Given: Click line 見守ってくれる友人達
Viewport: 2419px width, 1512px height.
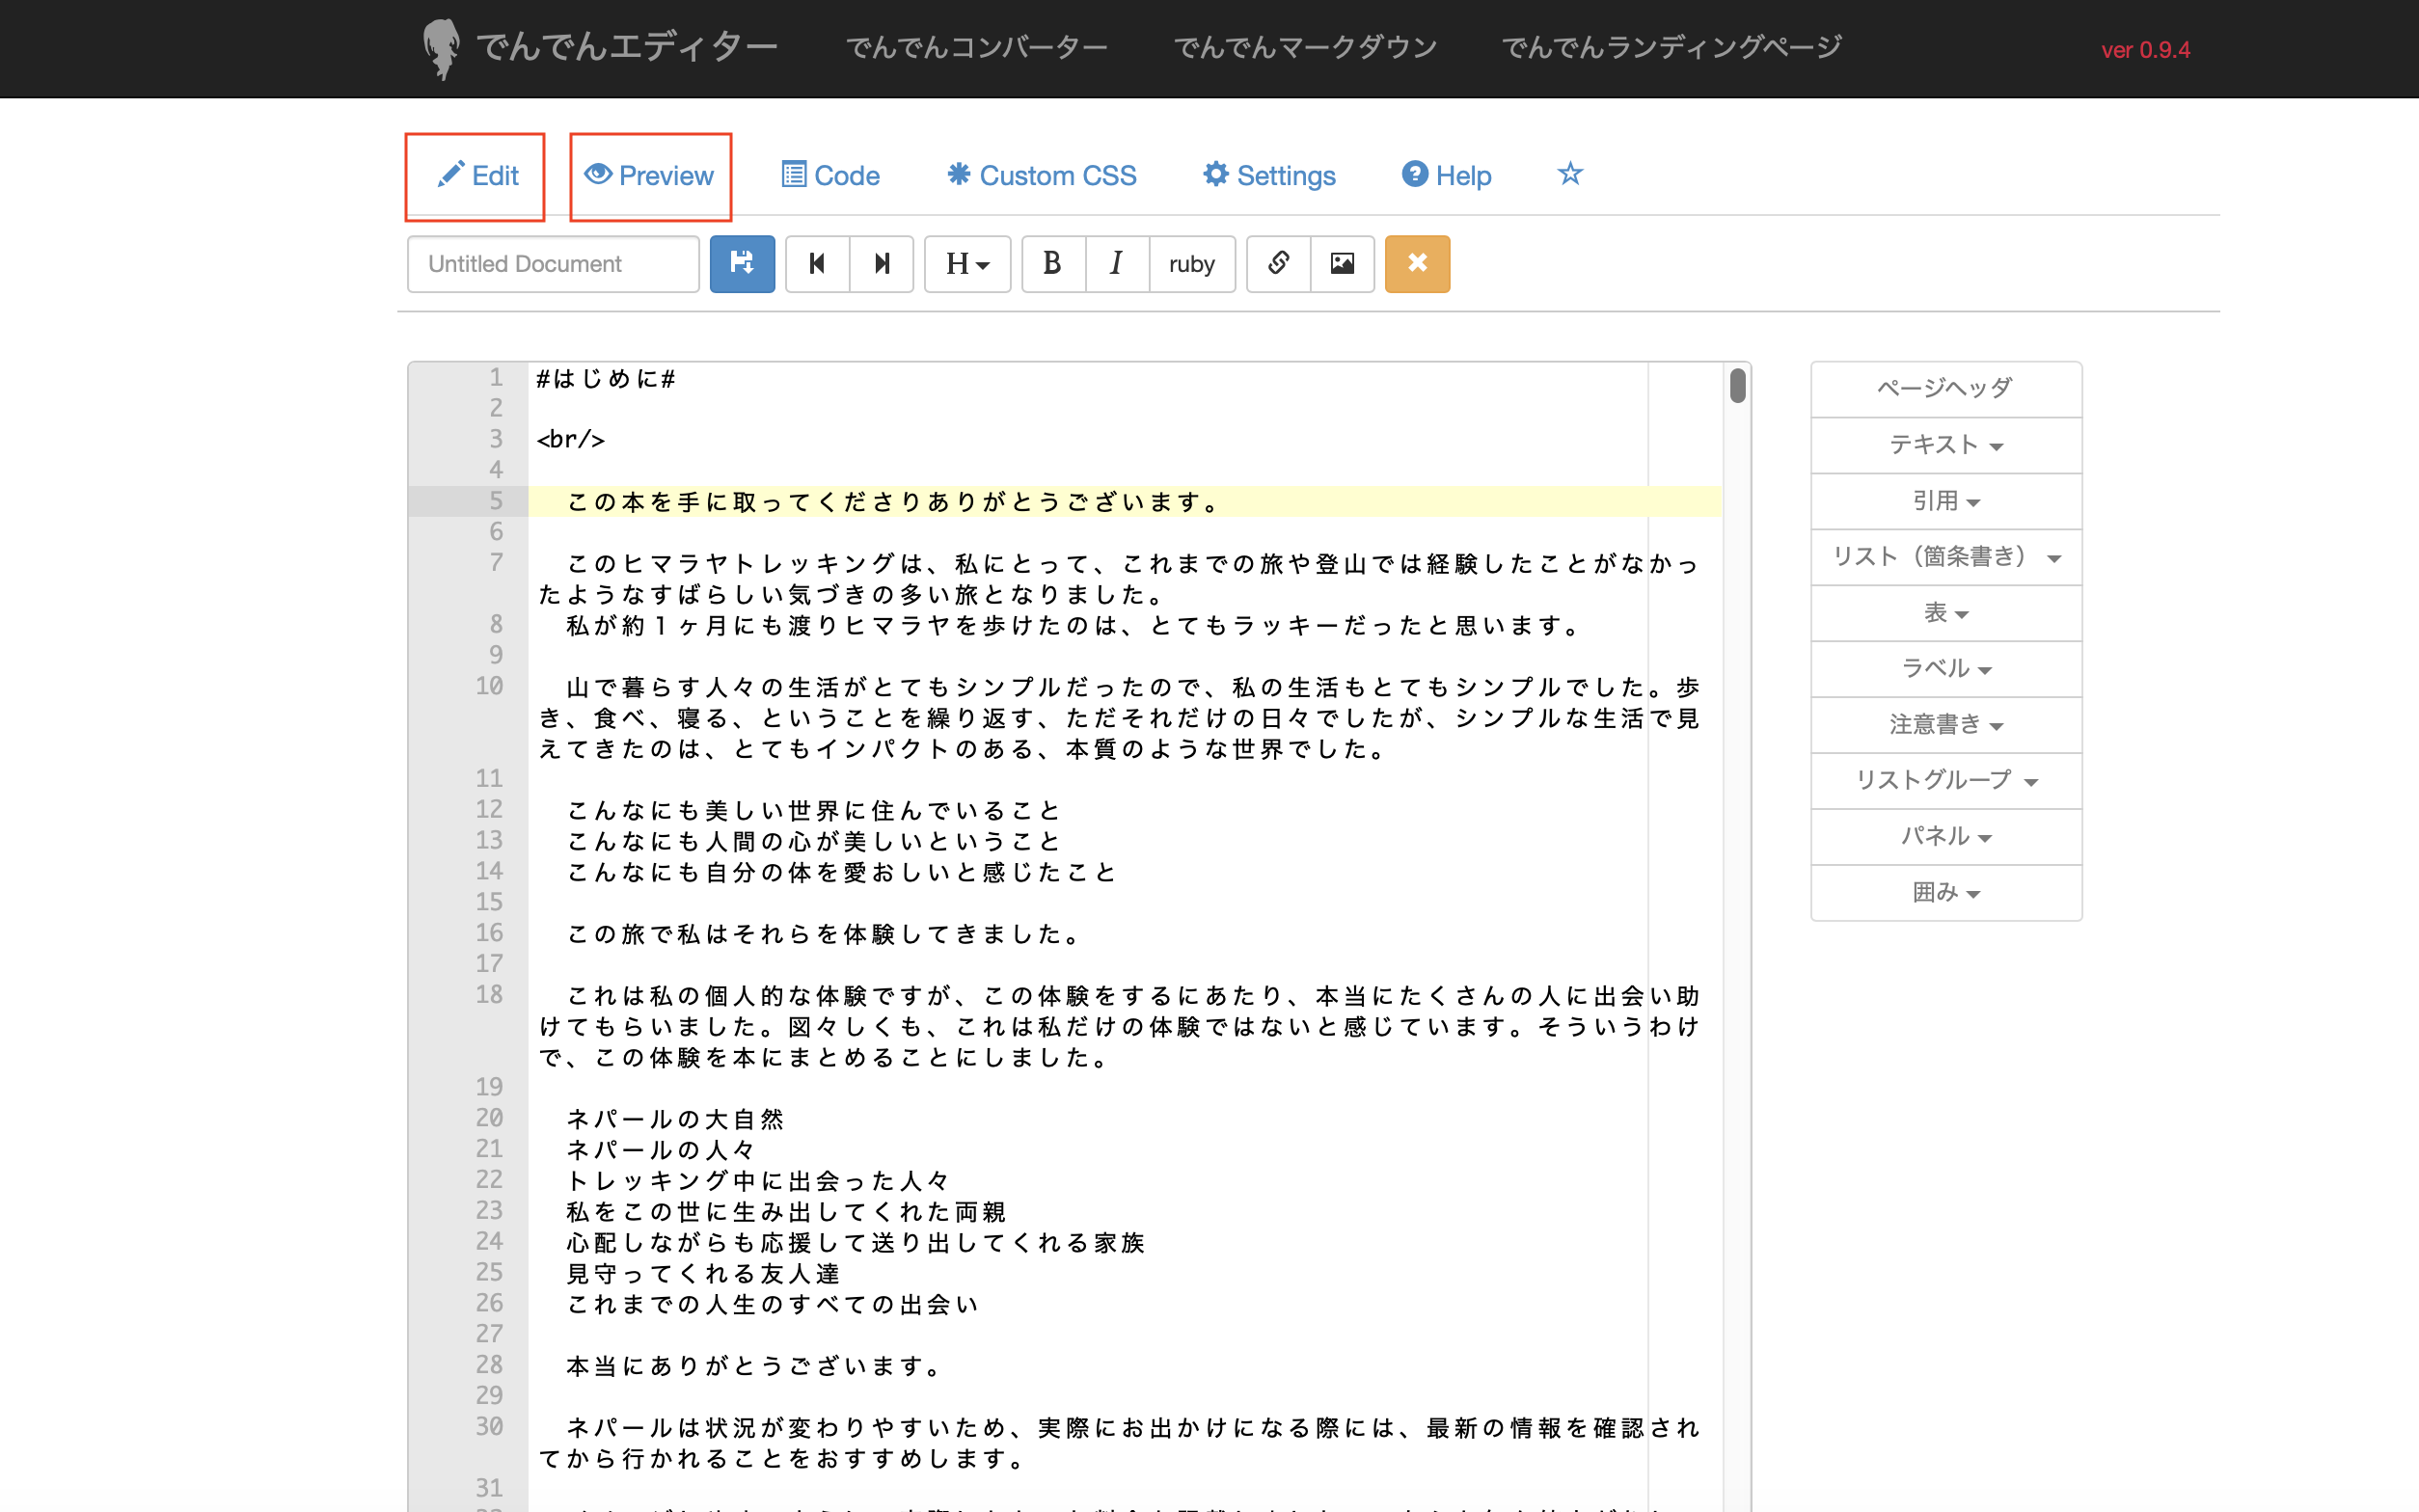Looking at the screenshot, I should (x=703, y=1274).
